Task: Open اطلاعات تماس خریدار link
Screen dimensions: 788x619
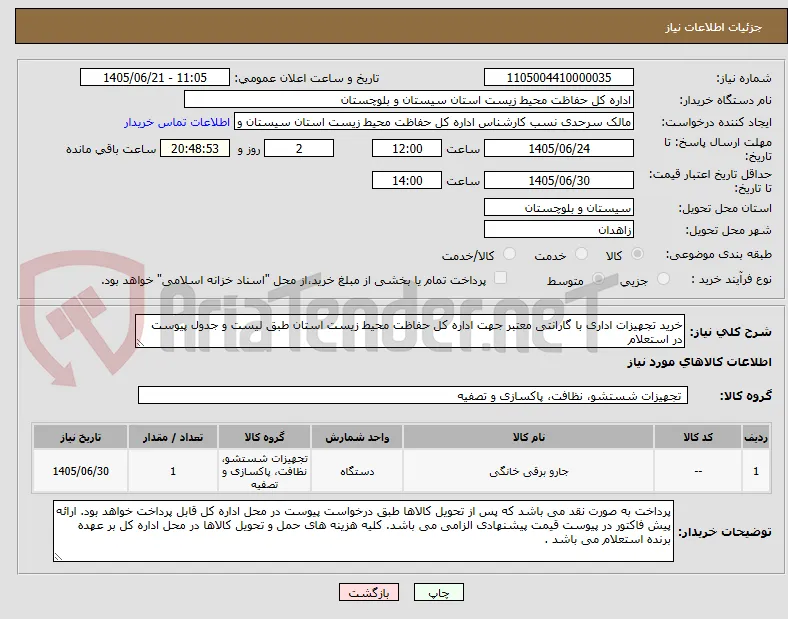Action: click(177, 122)
